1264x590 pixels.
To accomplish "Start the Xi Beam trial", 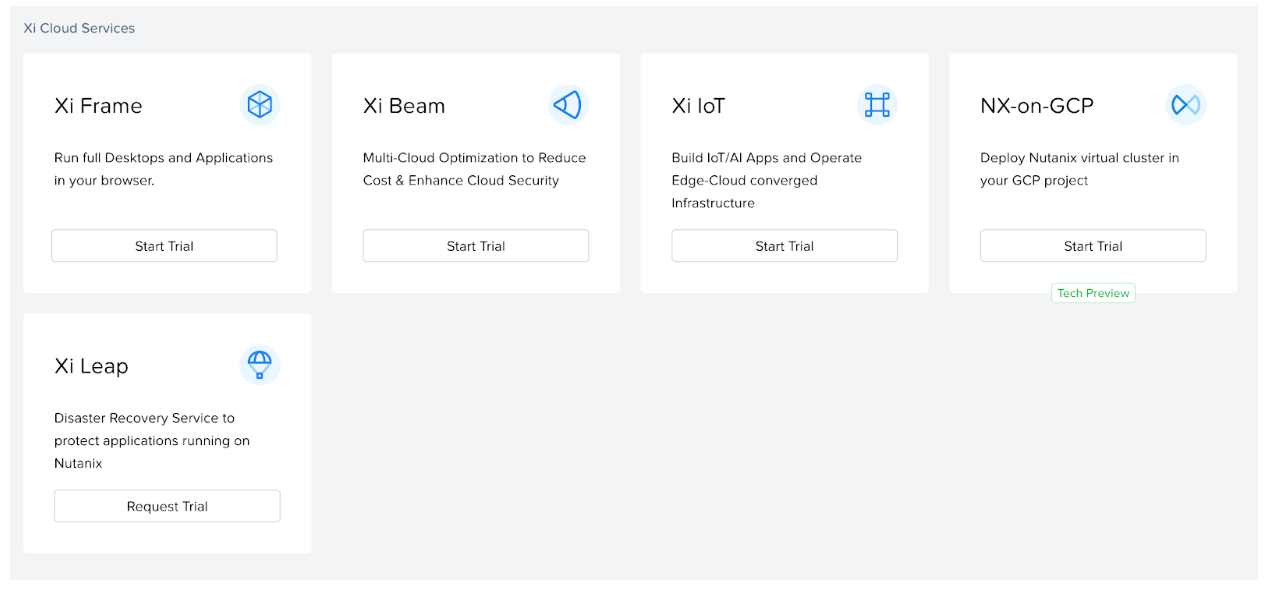I will (x=475, y=246).
